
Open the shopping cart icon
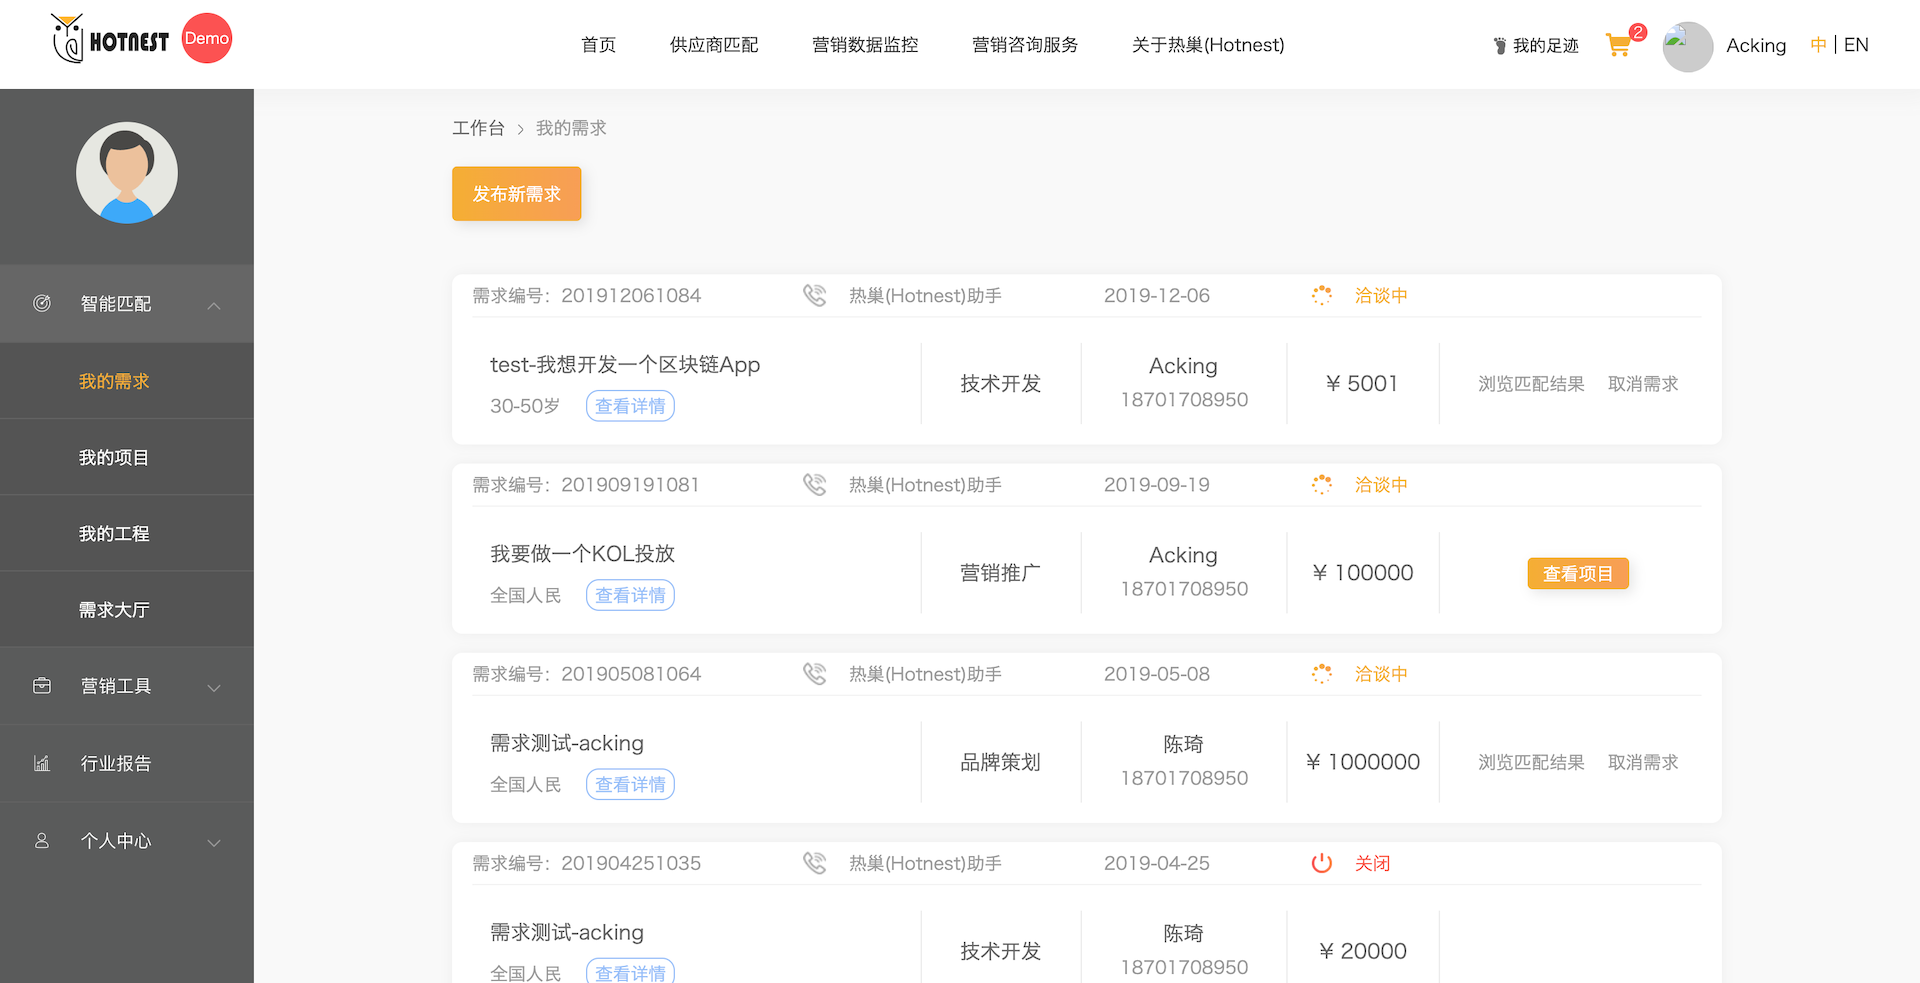(1618, 45)
